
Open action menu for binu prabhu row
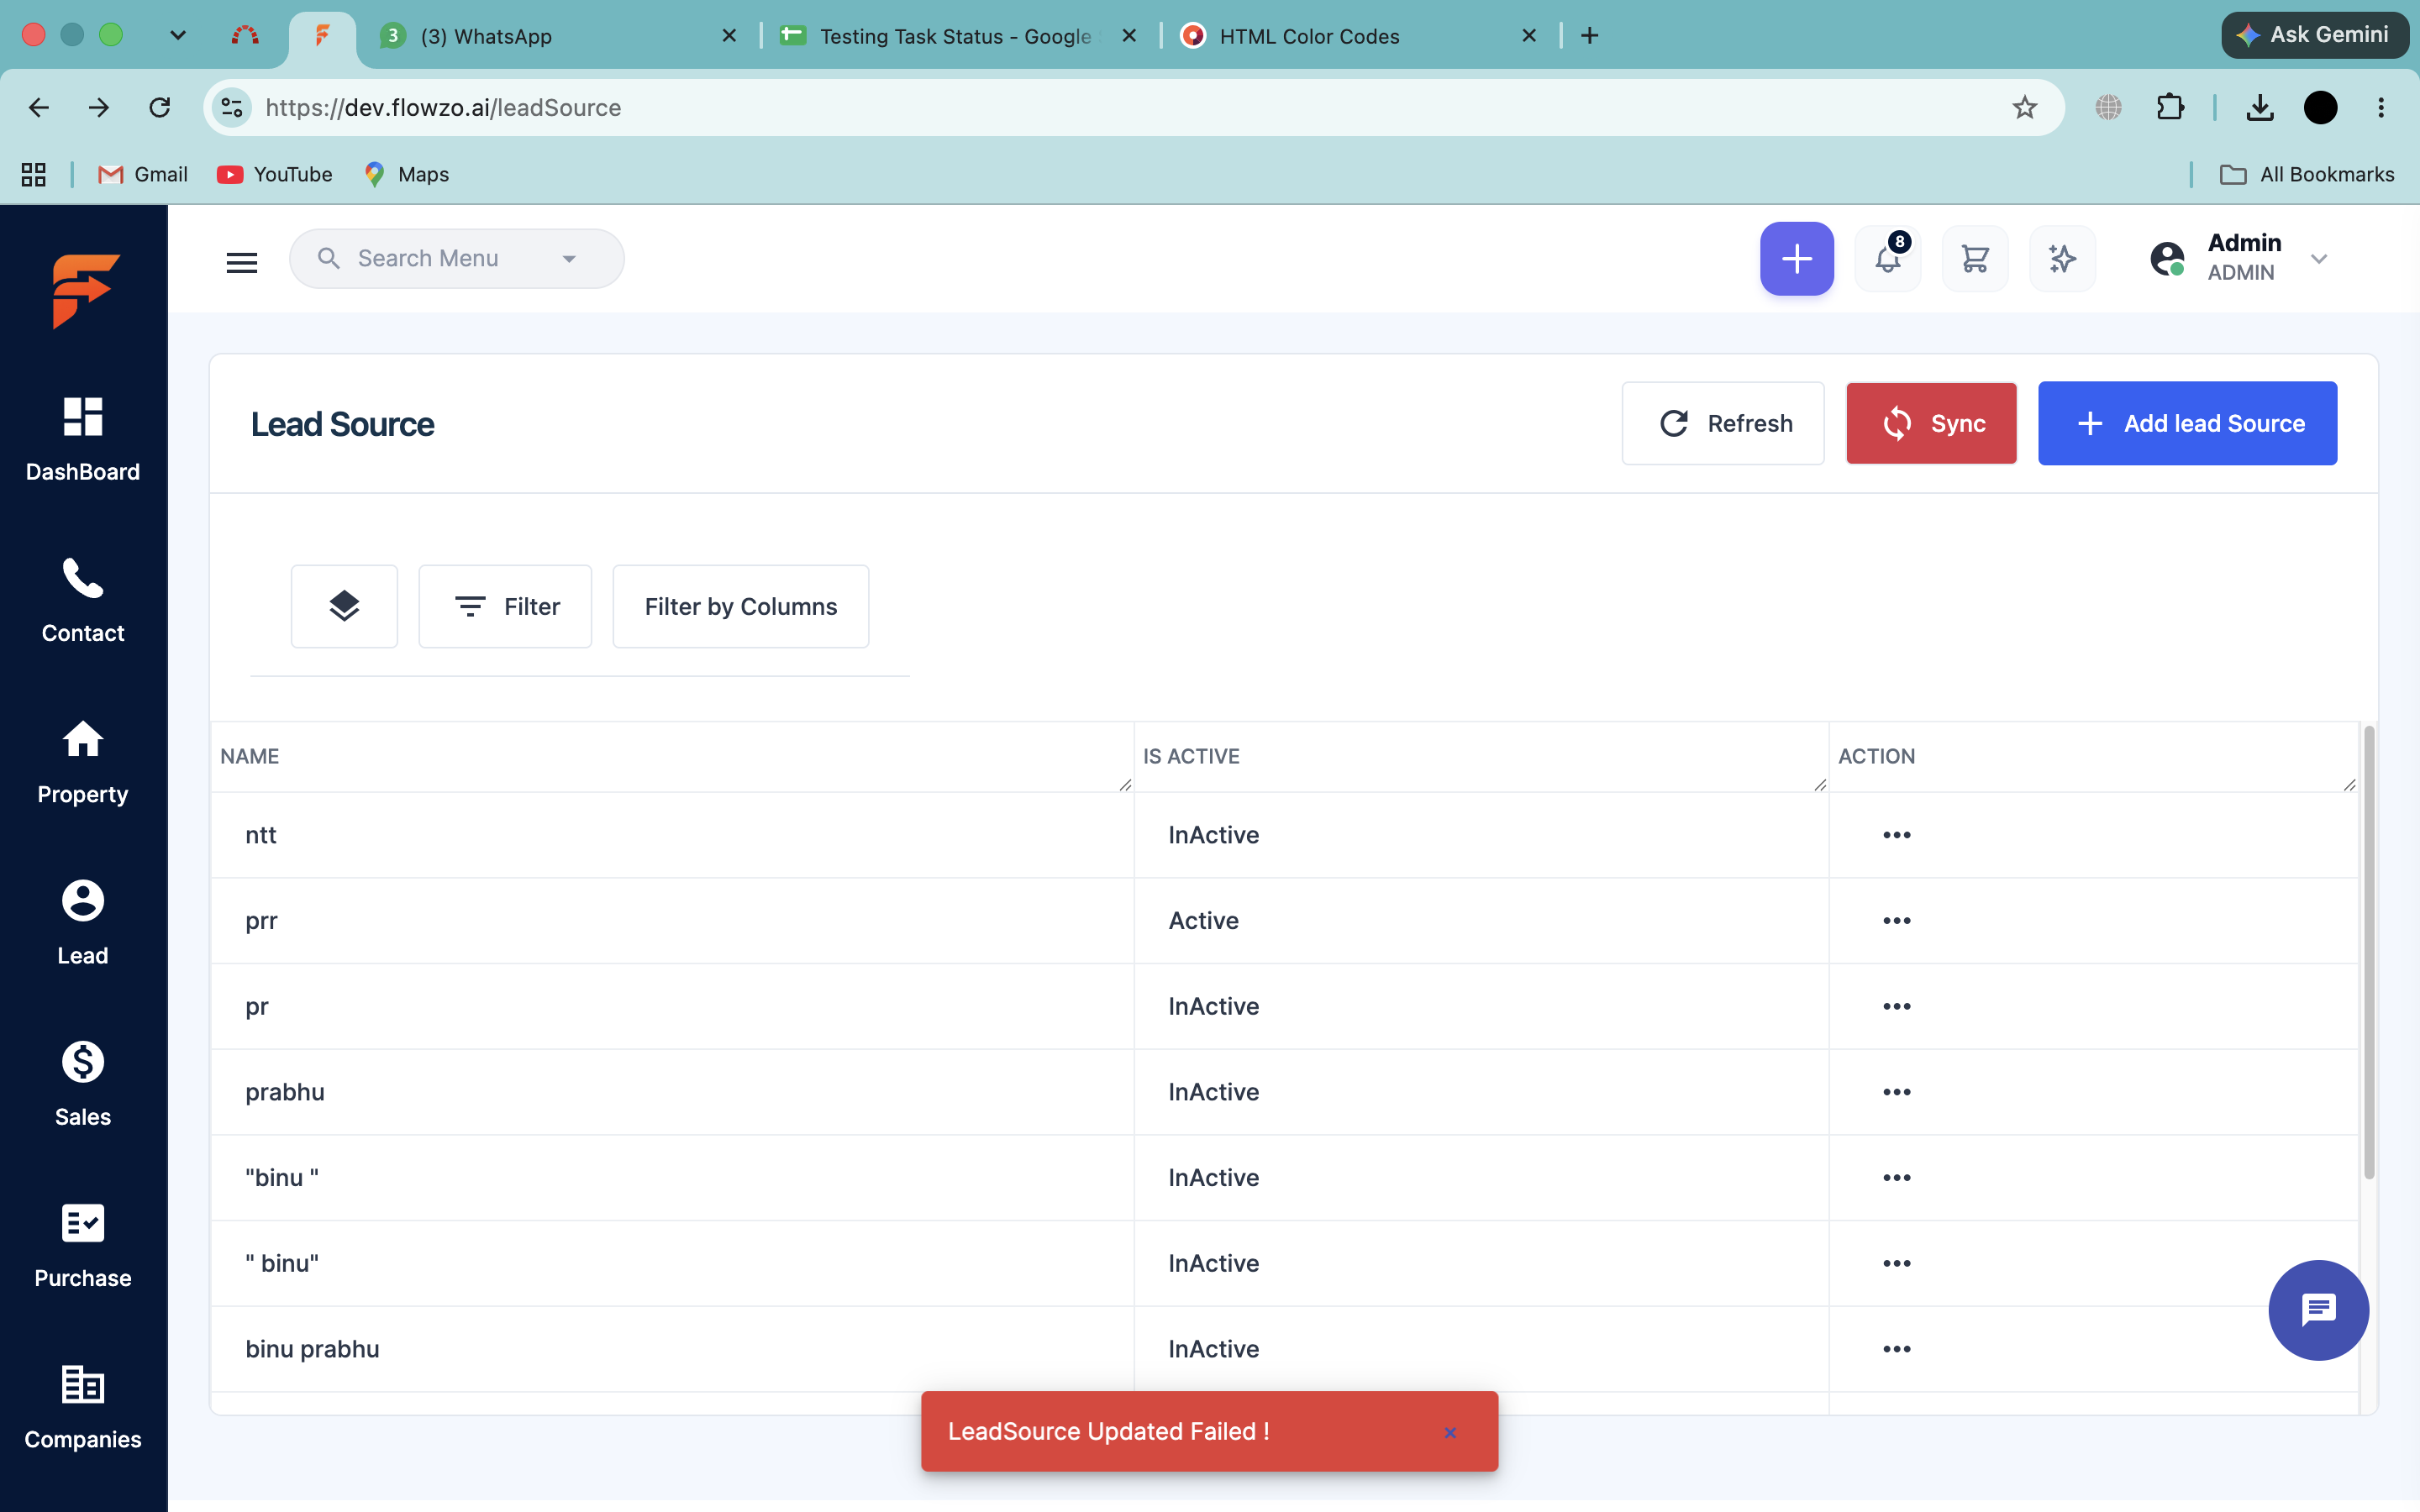(x=1896, y=1349)
